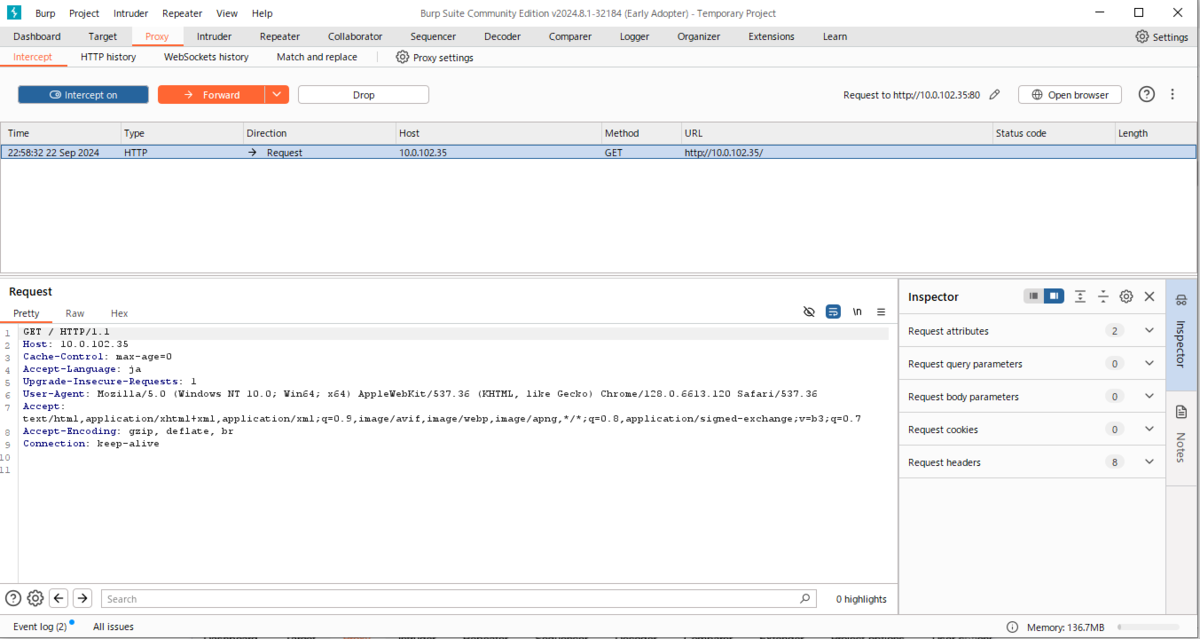Go to previous search match arrow

59,598
